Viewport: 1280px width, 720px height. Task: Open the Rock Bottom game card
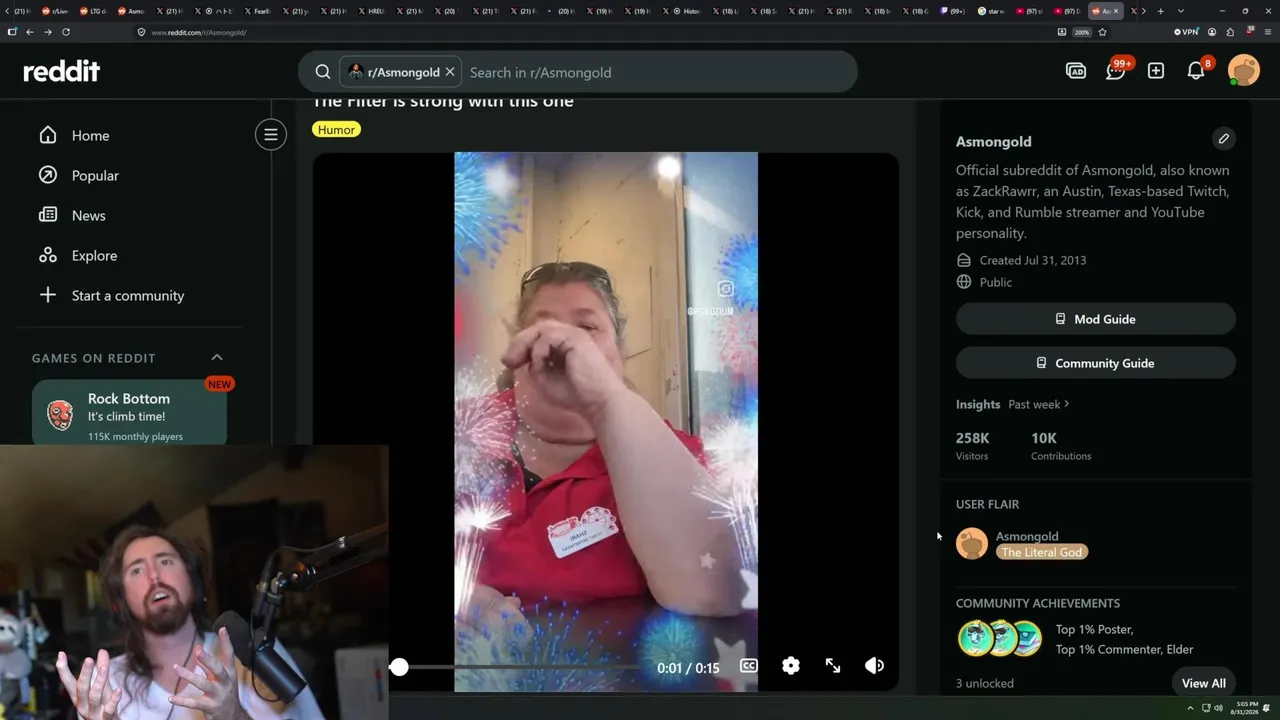pyautogui.click(x=129, y=414)
